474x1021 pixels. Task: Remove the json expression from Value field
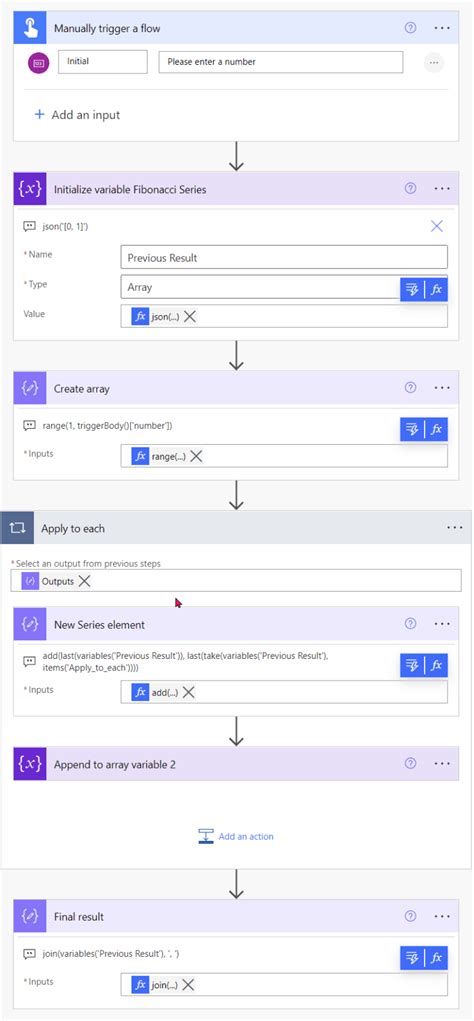click(x=190, y=316)
